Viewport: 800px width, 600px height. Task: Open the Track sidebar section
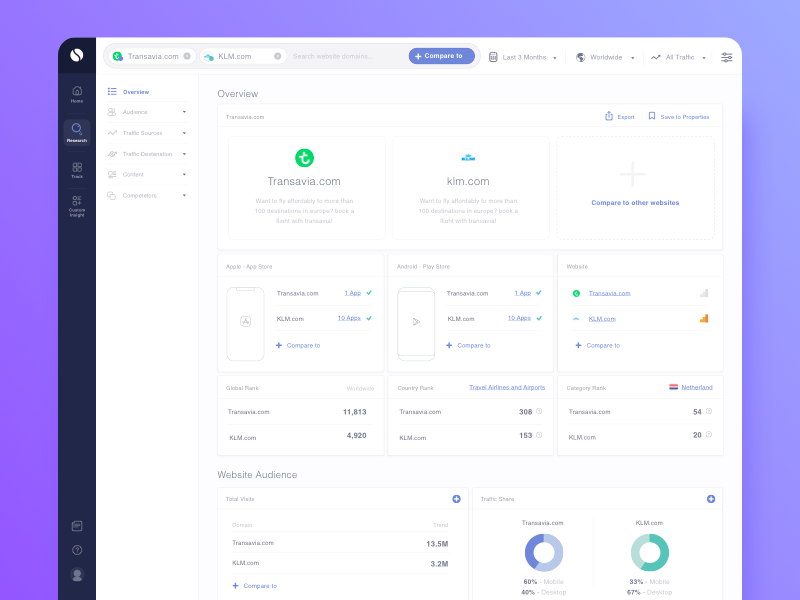77,170
